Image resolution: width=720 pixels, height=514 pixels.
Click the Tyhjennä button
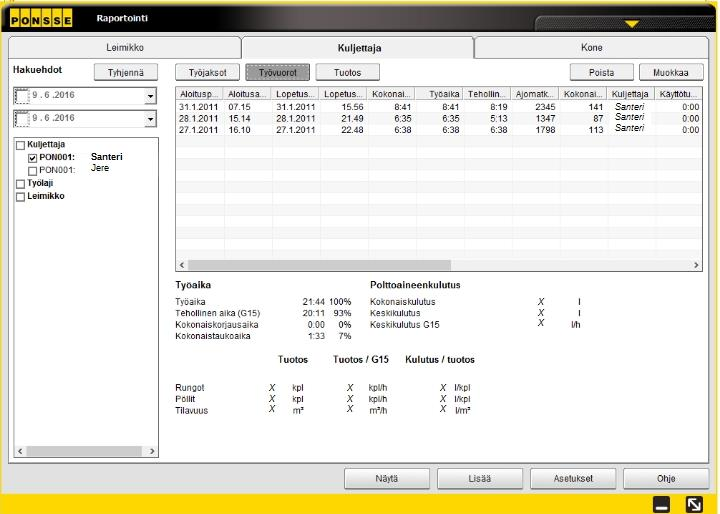point(126,73)
